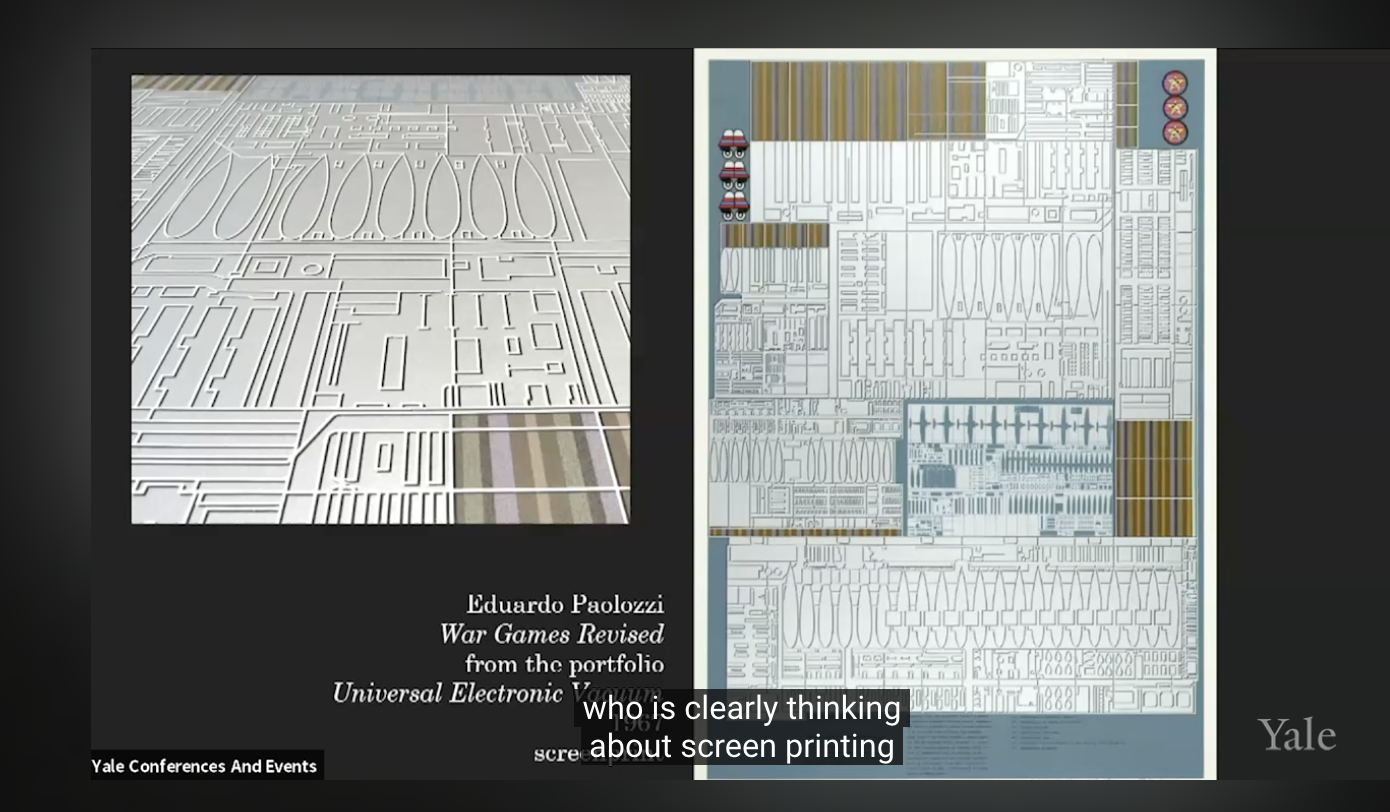The height and width of the screenshot is (812, 1390).
Task: Click the top circular star badge icon
Action: pos(1174,83)
